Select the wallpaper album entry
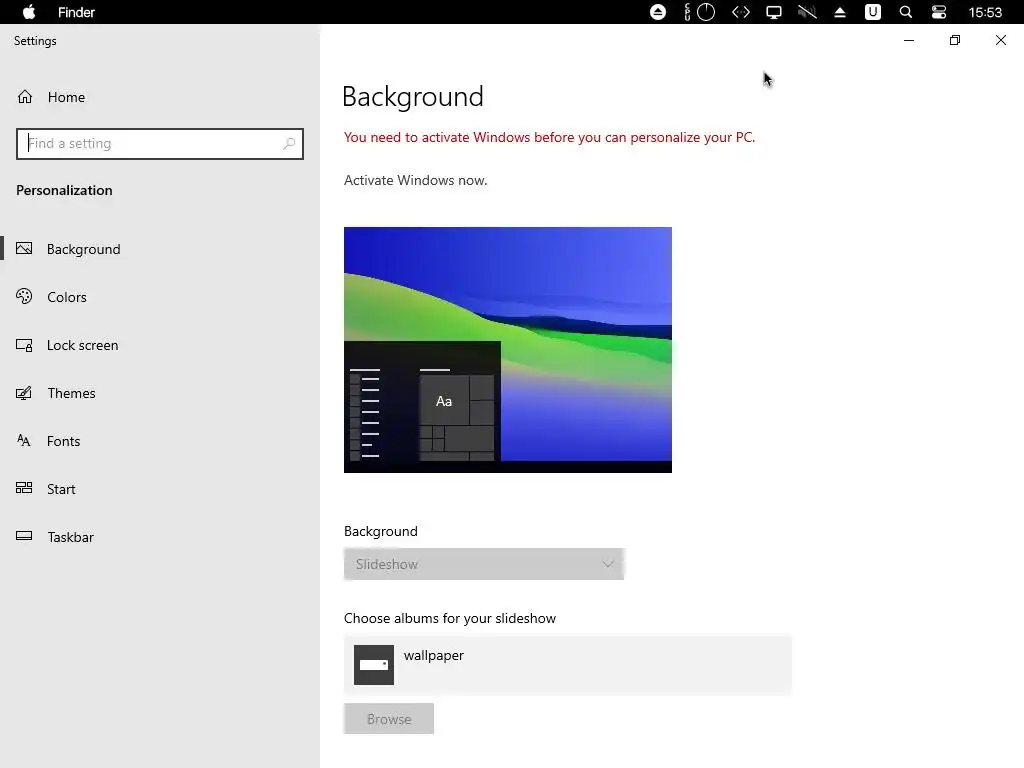 tap(568, 665)
